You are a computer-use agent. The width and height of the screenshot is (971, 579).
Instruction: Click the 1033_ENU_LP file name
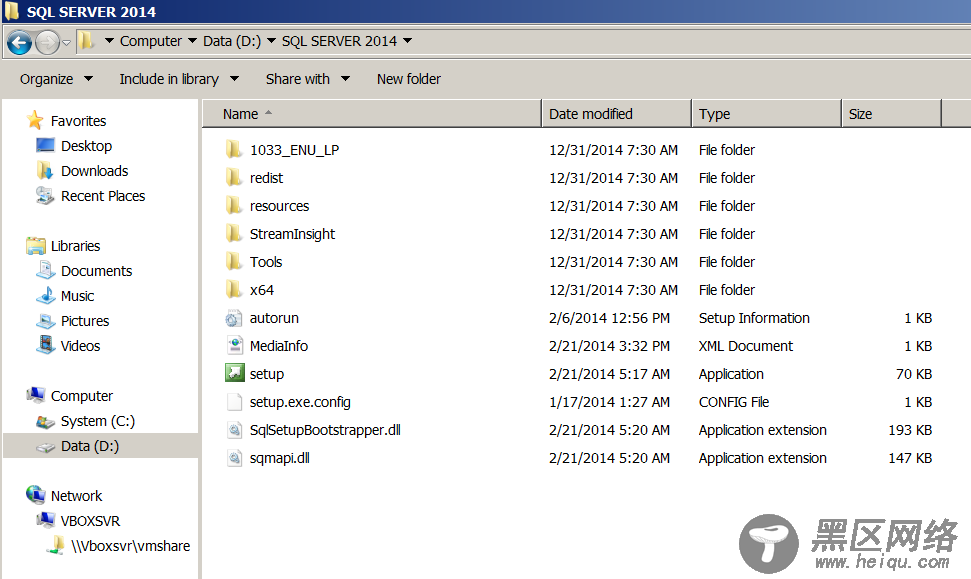[294, 150]
